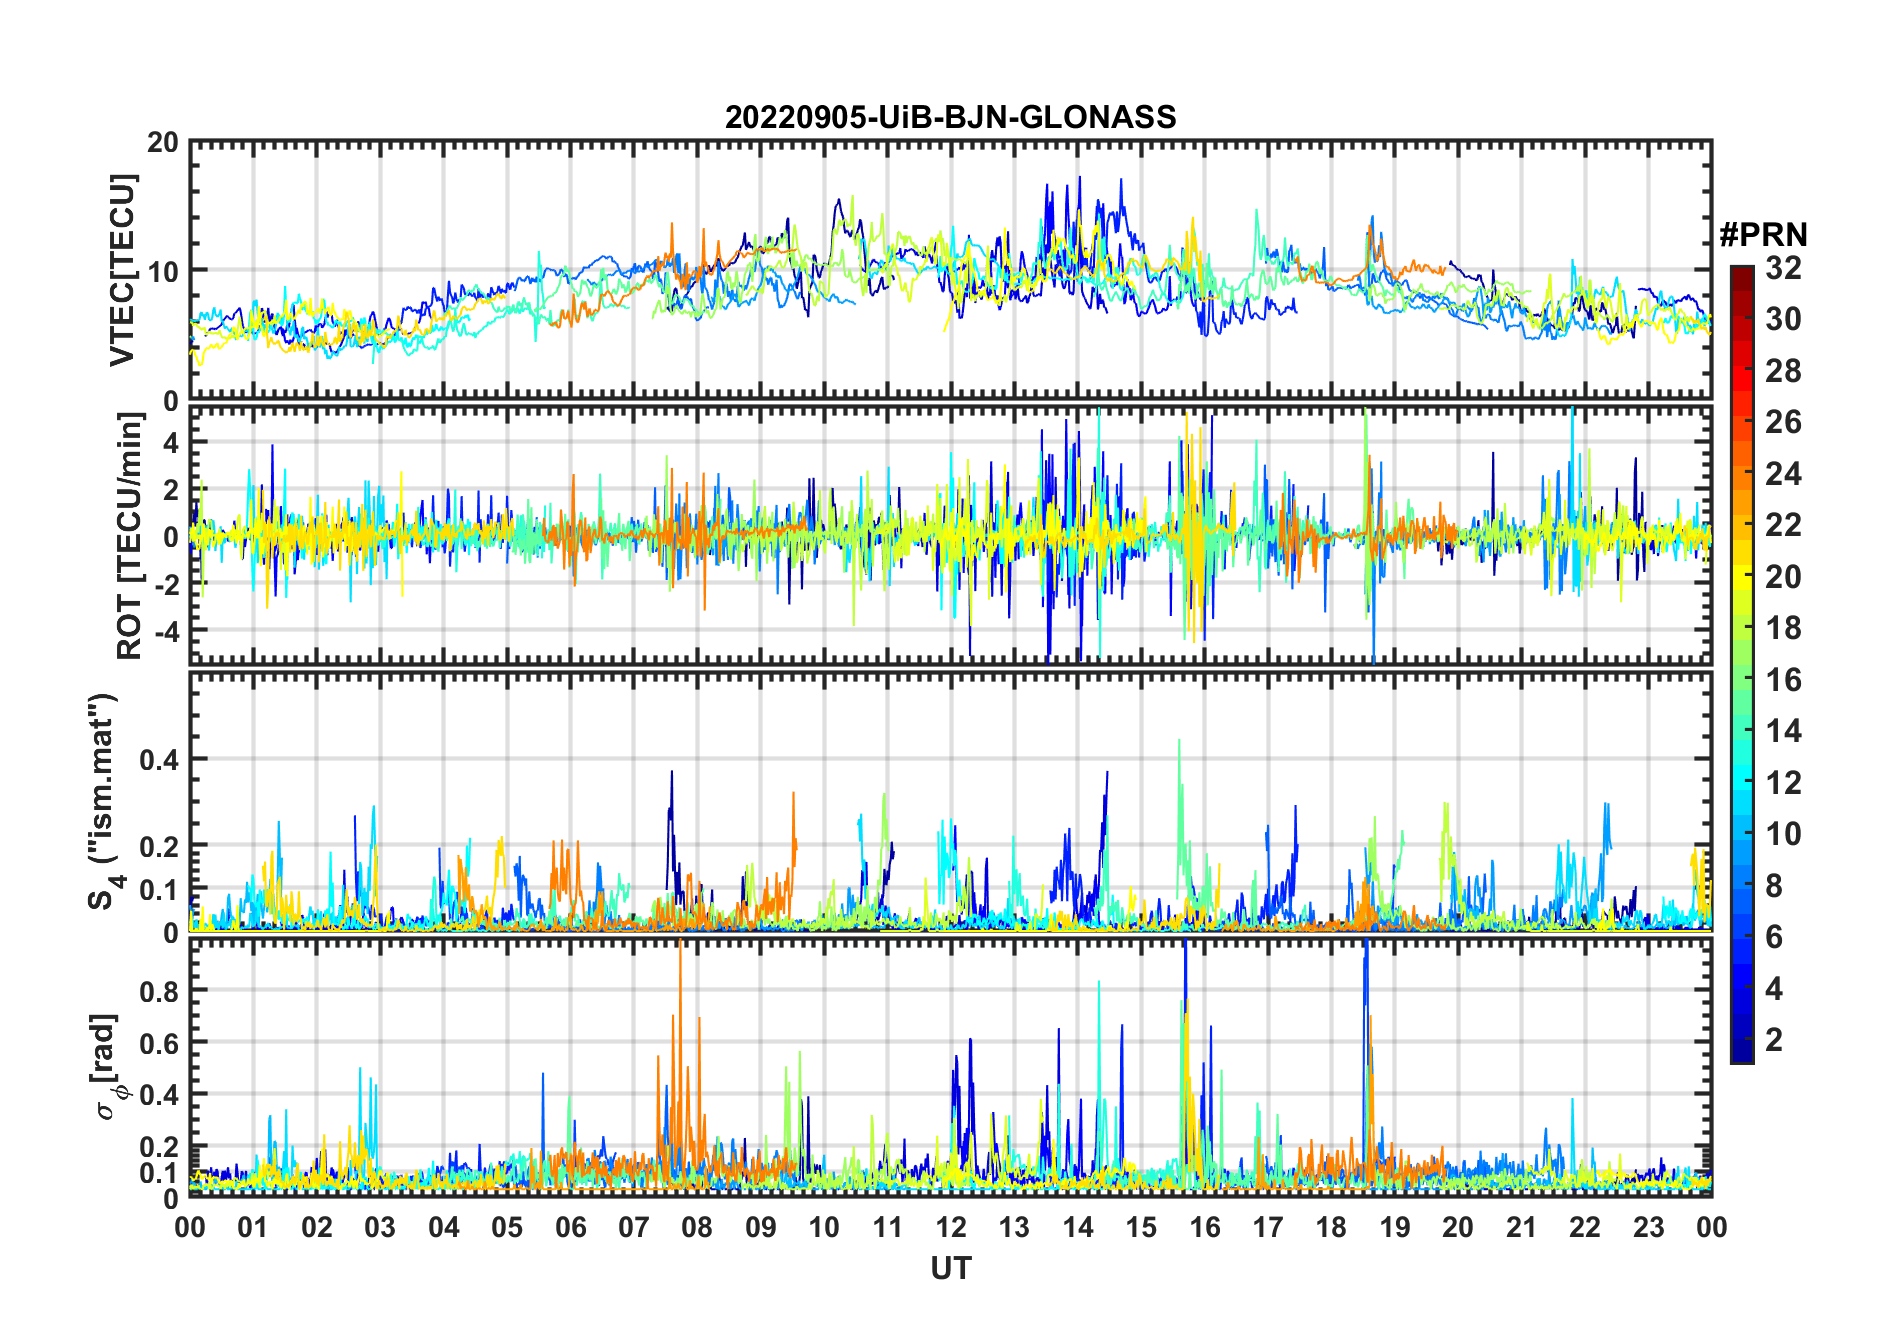This screenshot has width=1902, height=1330.
Task: Click inside the S4 scintillation plot panel
Action: coord(951,802)
